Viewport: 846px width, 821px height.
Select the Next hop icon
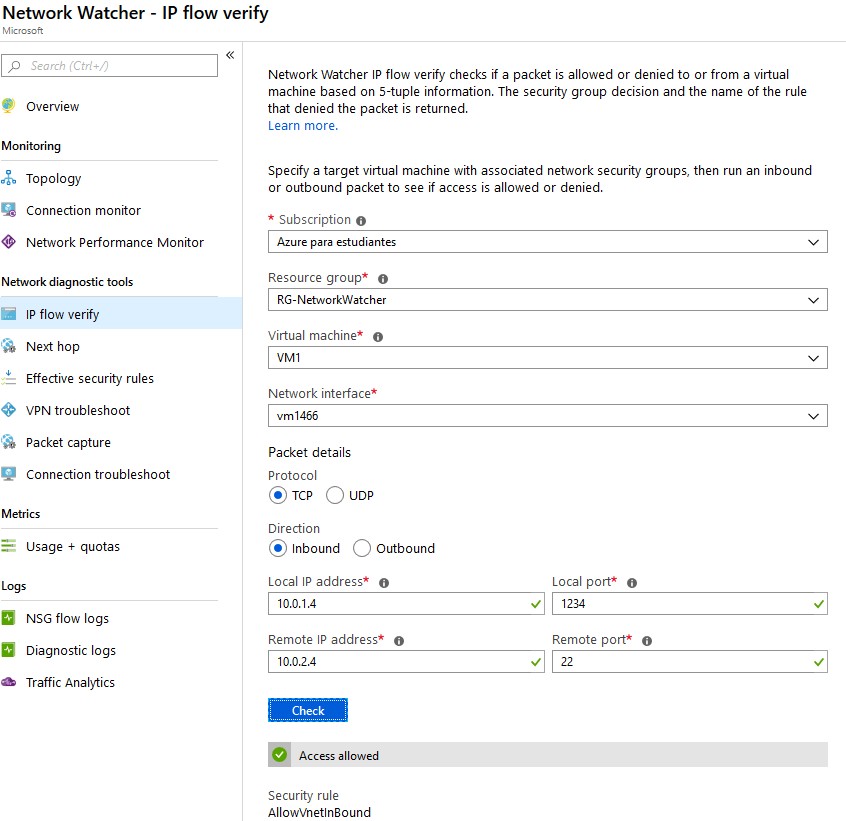(x=9, y=346)
